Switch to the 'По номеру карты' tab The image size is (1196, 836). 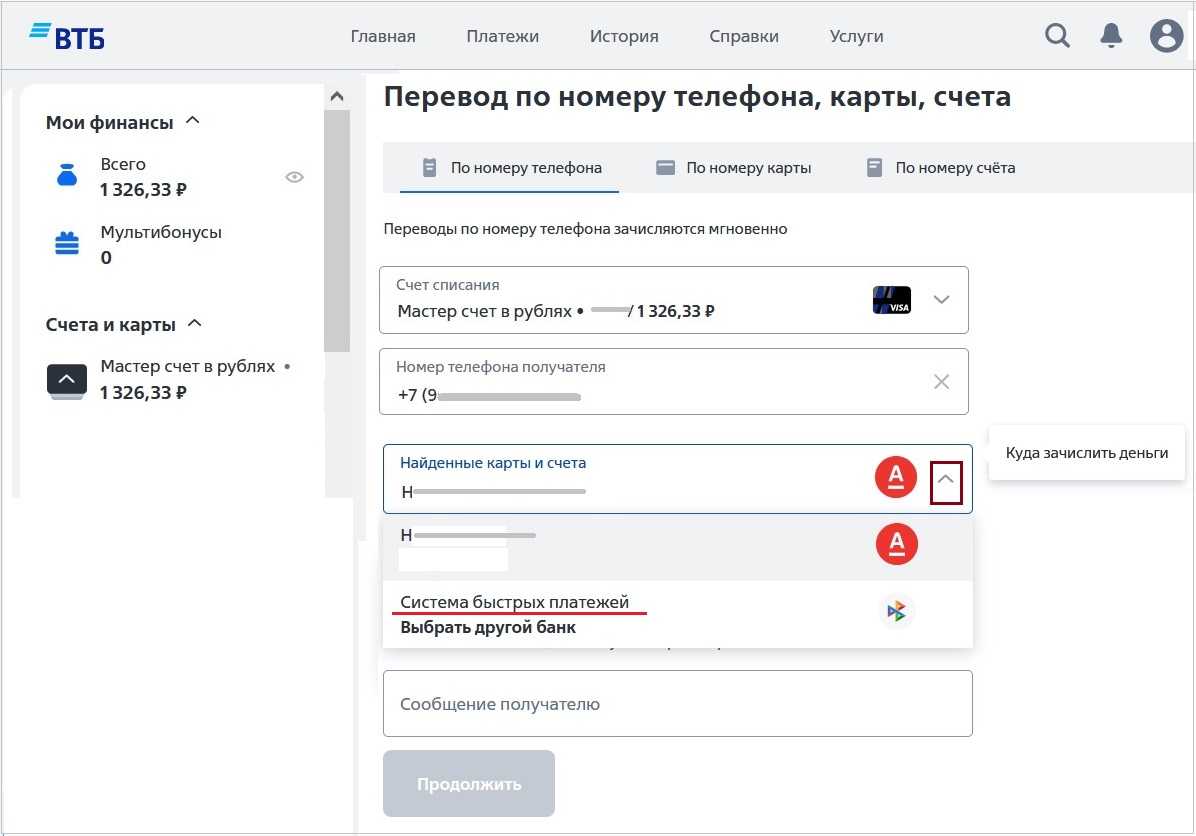pyautogui.click(x=734, y=168)
